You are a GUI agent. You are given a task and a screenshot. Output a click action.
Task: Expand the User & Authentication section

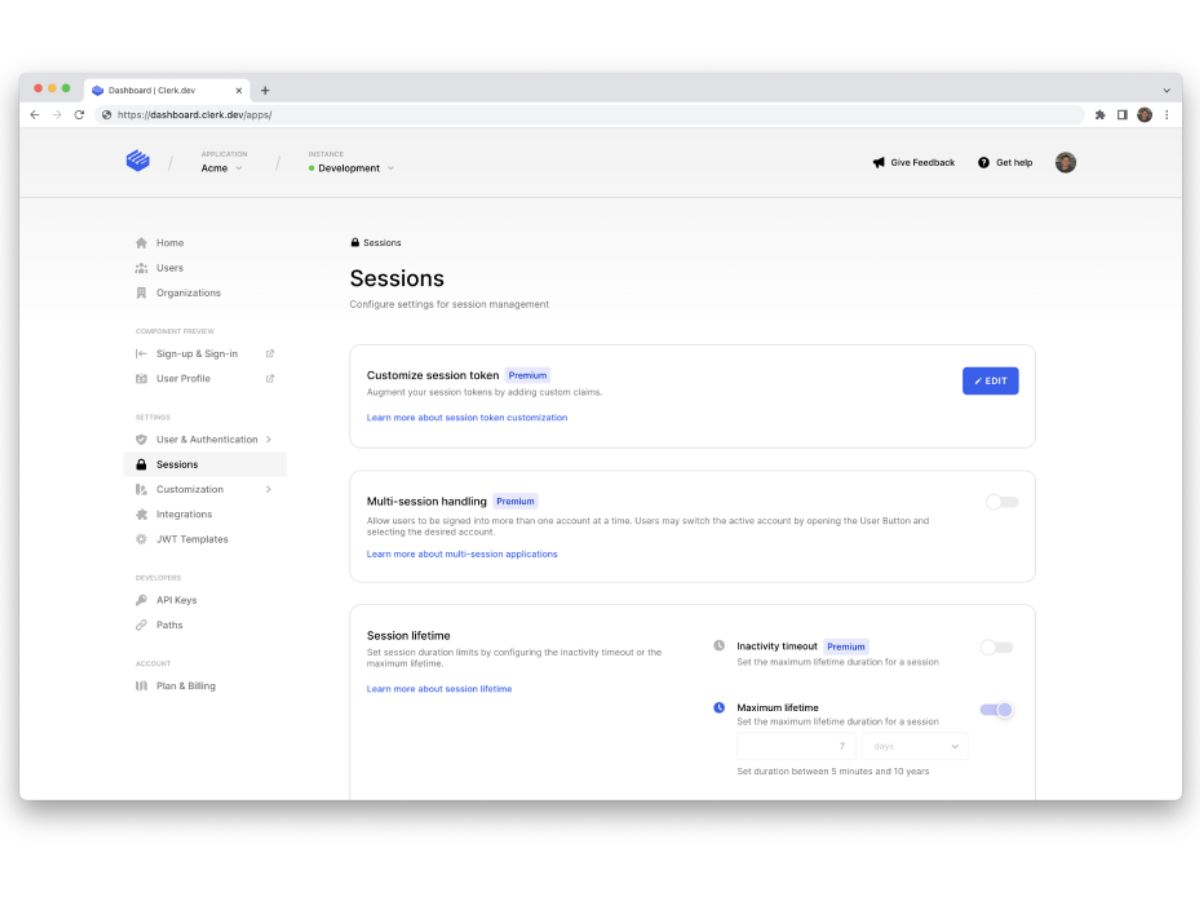204,439
